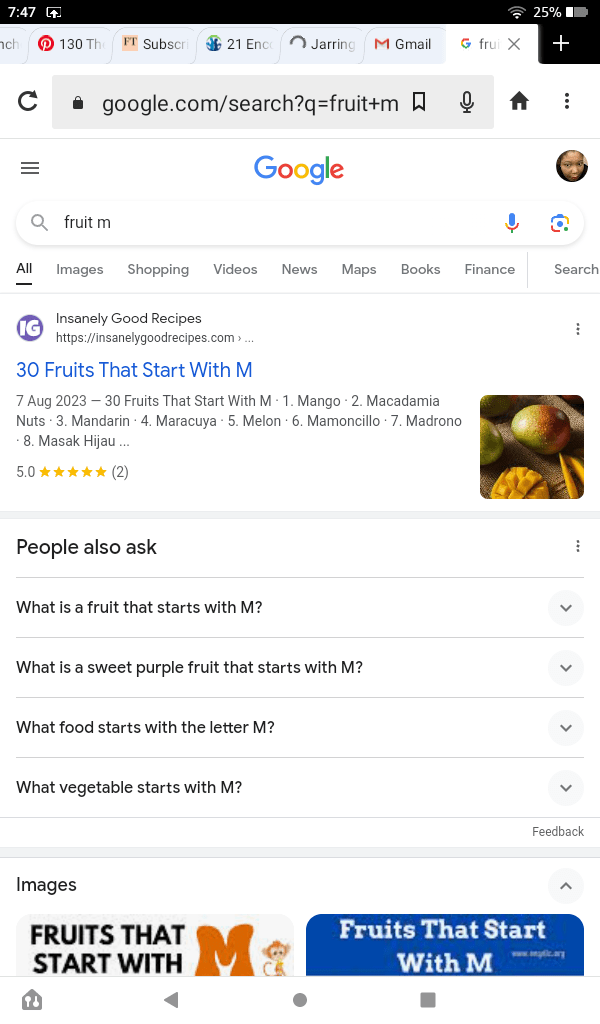Open the Google account profile picture

point(571,167)
